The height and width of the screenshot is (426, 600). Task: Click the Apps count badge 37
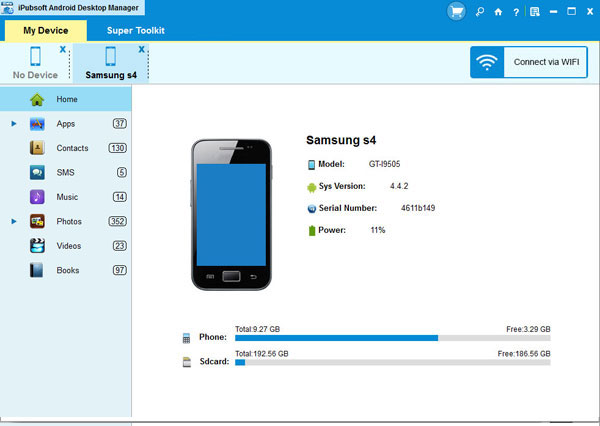click(x=119, y=124)
